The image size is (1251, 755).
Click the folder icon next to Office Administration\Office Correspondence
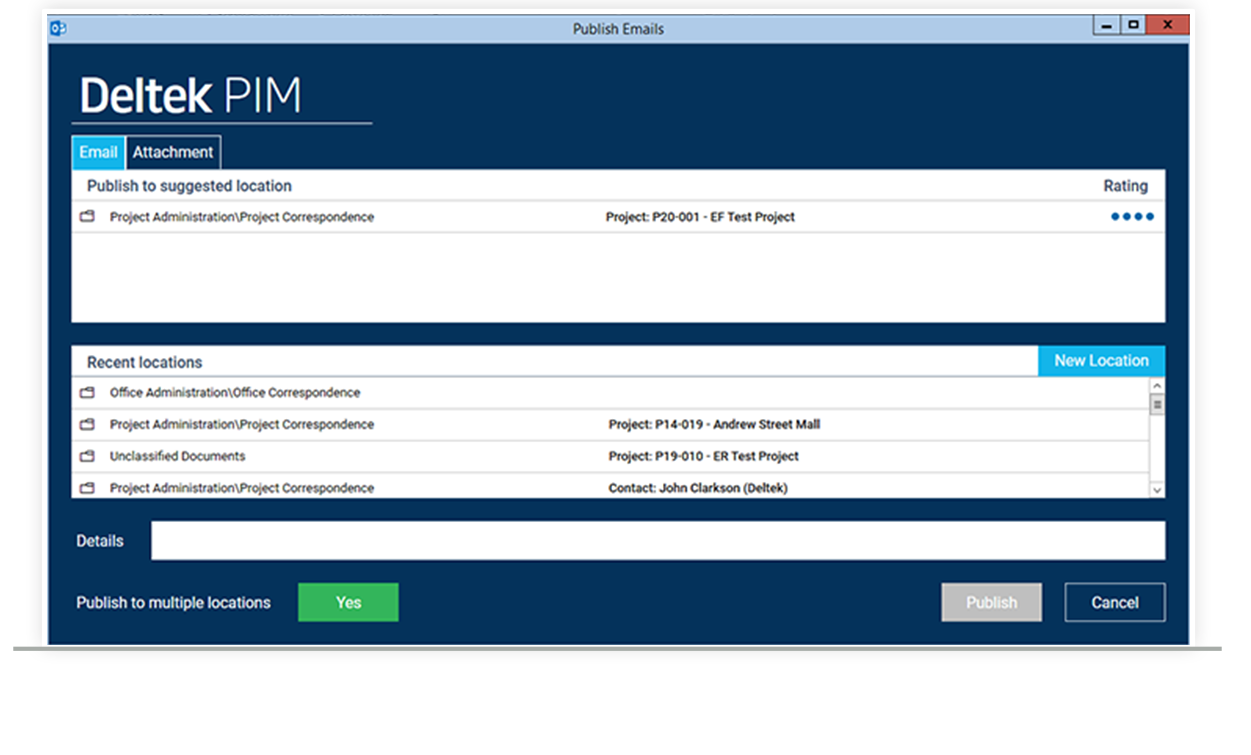(89, 392)
